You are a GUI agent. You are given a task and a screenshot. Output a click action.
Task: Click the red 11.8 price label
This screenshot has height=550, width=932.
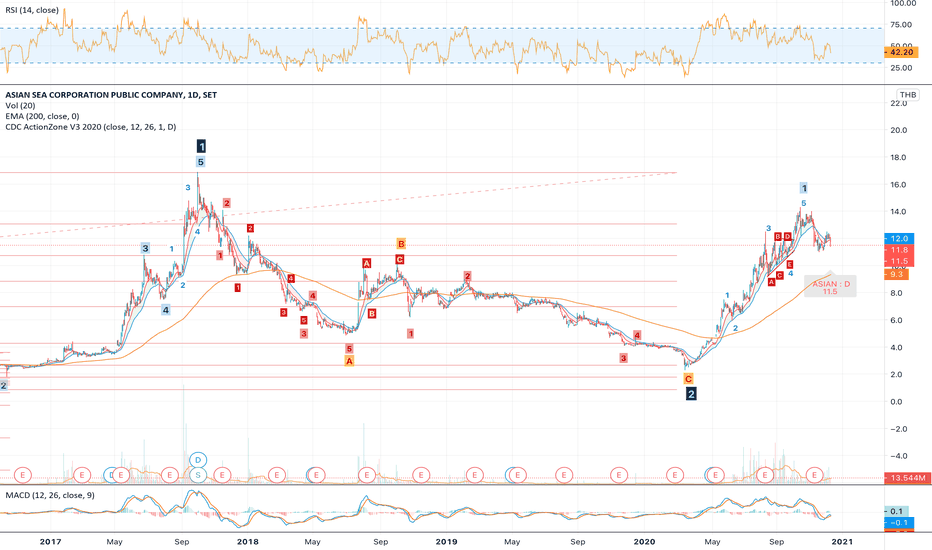coord(898,250)
